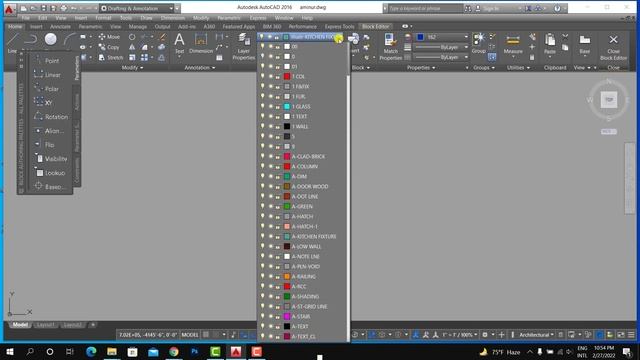The image size is (640, 360).
Task: Click the Move tool in Modify panel
Action: [x=109, y=37]
